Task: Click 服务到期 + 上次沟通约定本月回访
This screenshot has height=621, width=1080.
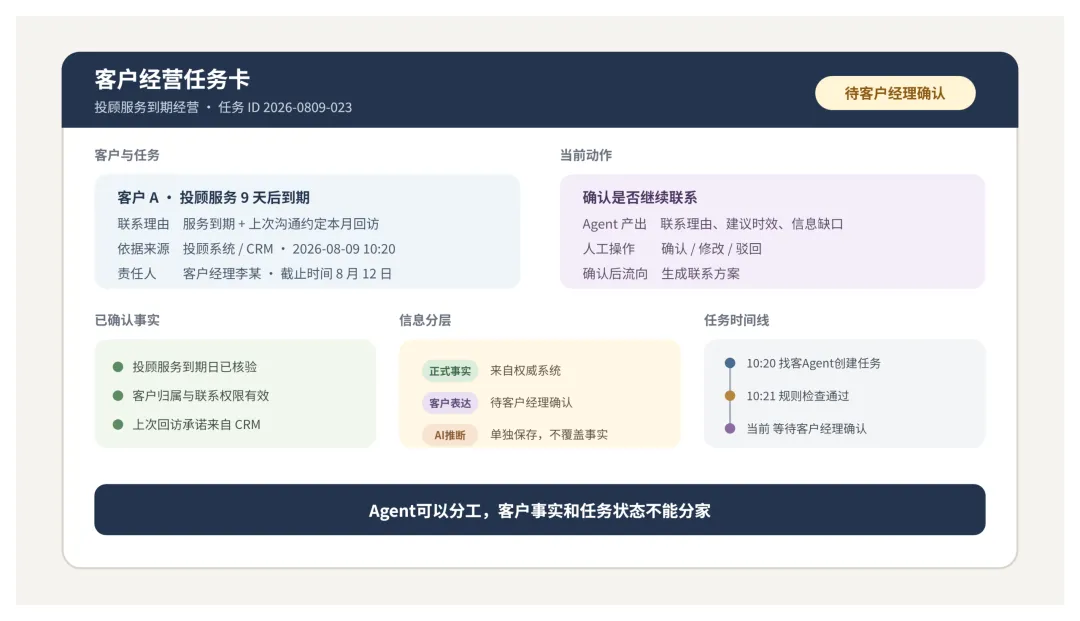Action: pyautogui.click(x=281, y=224)
